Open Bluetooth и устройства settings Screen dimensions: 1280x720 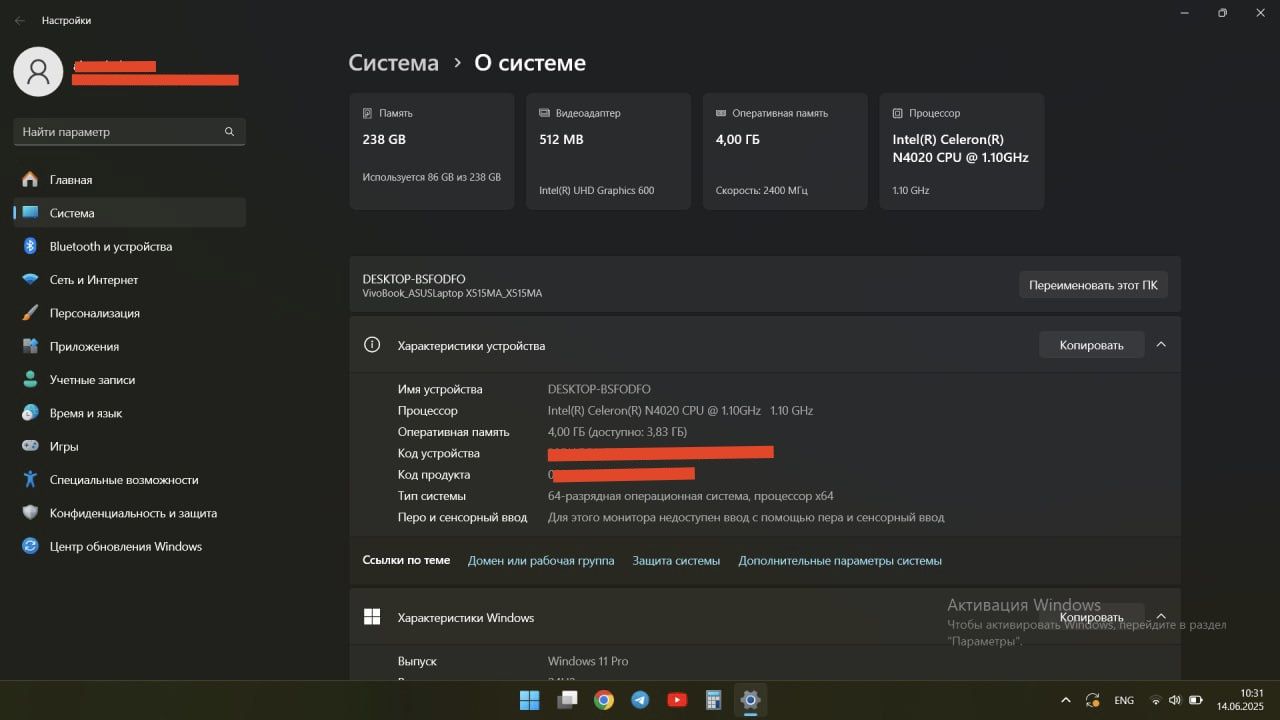(129, 246)
